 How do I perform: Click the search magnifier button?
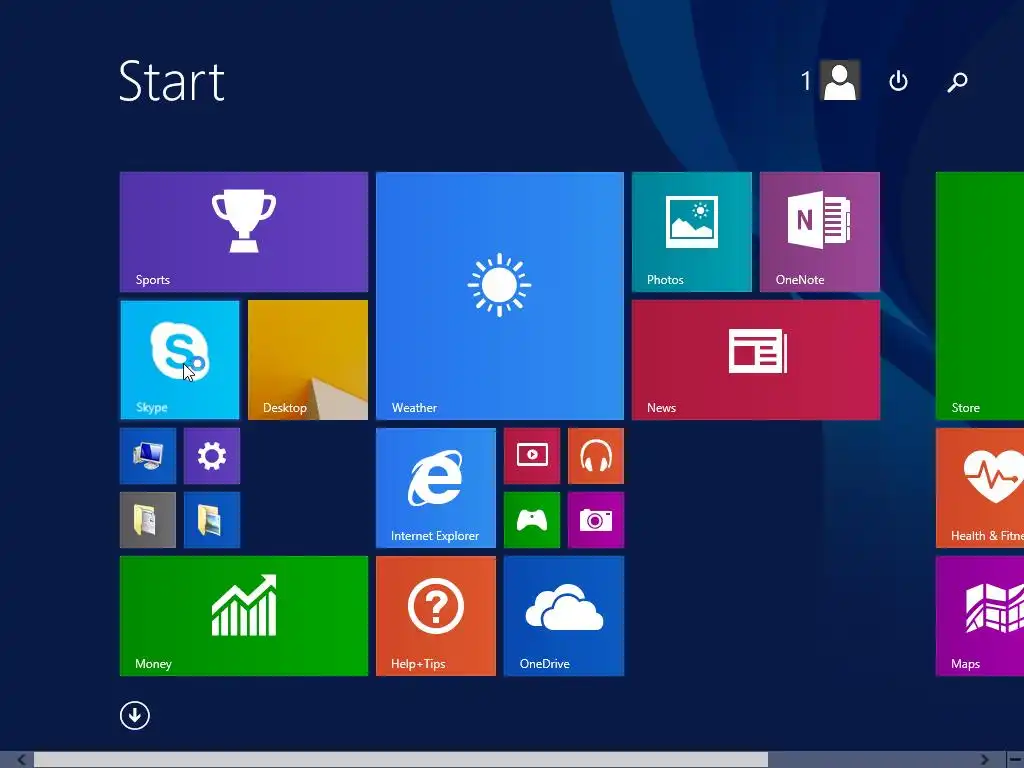point(957,82)
